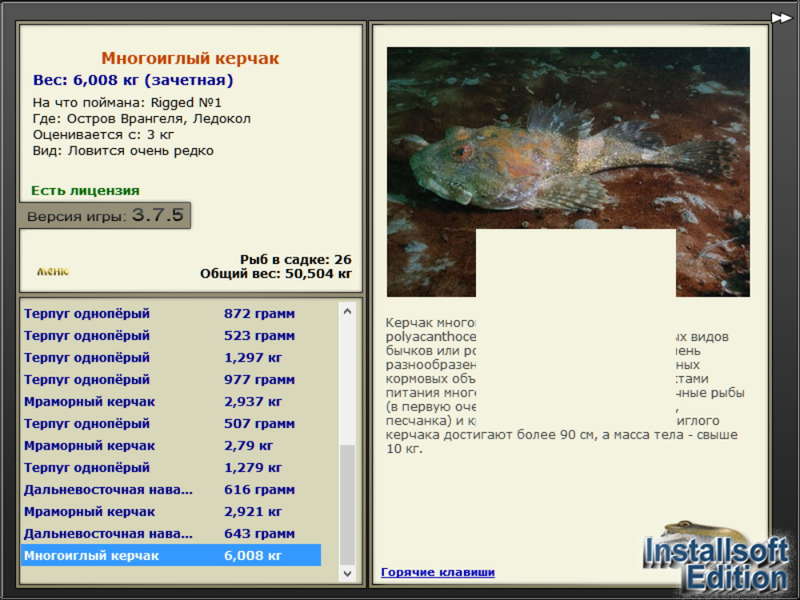Select the Многоиглый керчак 6,008 кг entry
800x600 pixels.
coord(171,555)
